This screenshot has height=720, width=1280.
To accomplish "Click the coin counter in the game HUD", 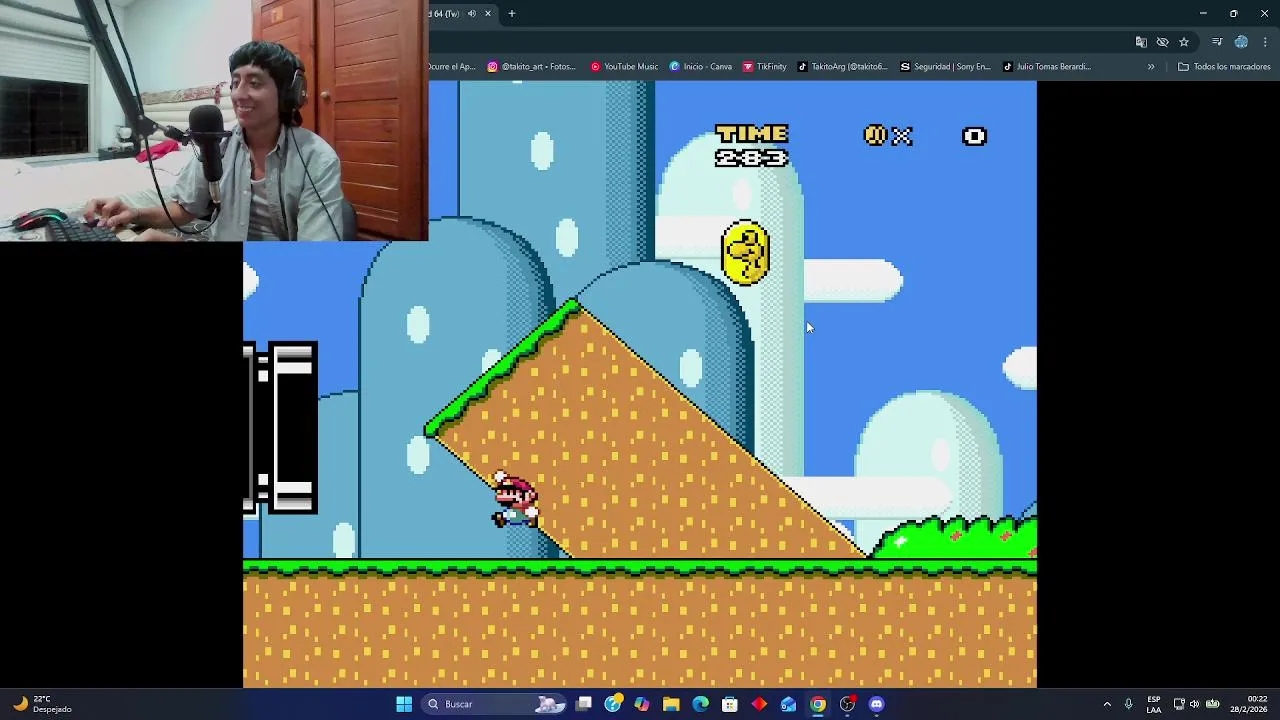I will click(x=925, y=136).
